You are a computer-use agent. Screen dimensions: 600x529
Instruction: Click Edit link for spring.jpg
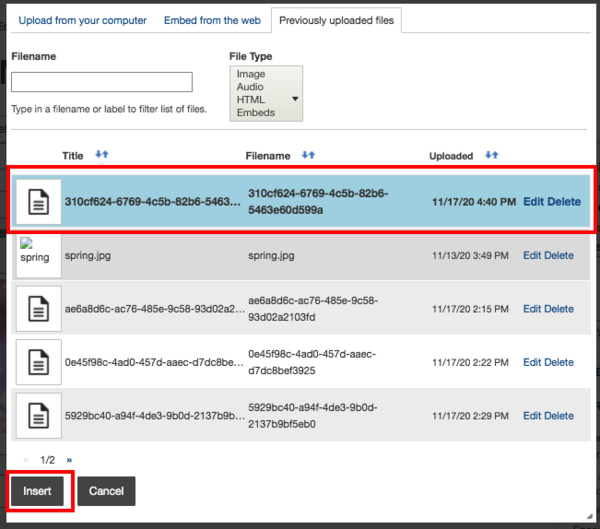pyautogui.click(x=532, y=255)
